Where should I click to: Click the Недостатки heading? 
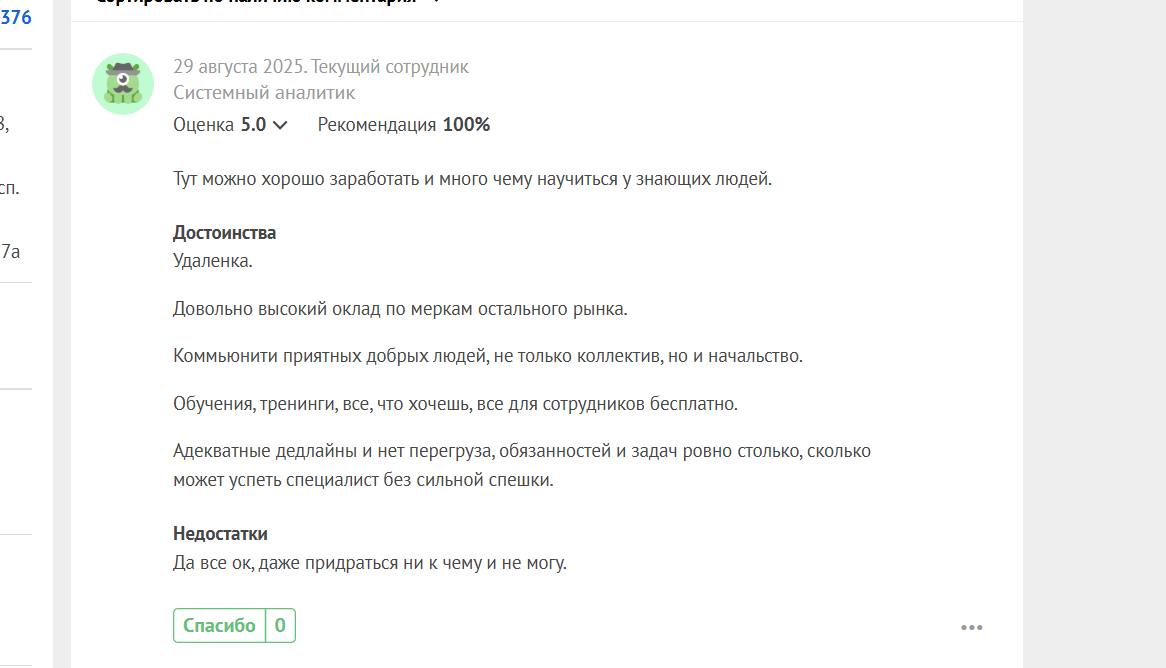220,534
